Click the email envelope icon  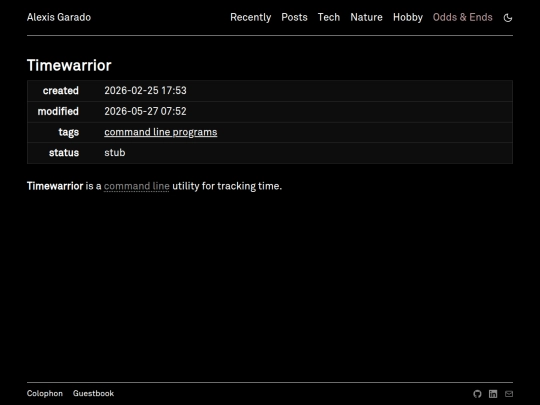509,394
